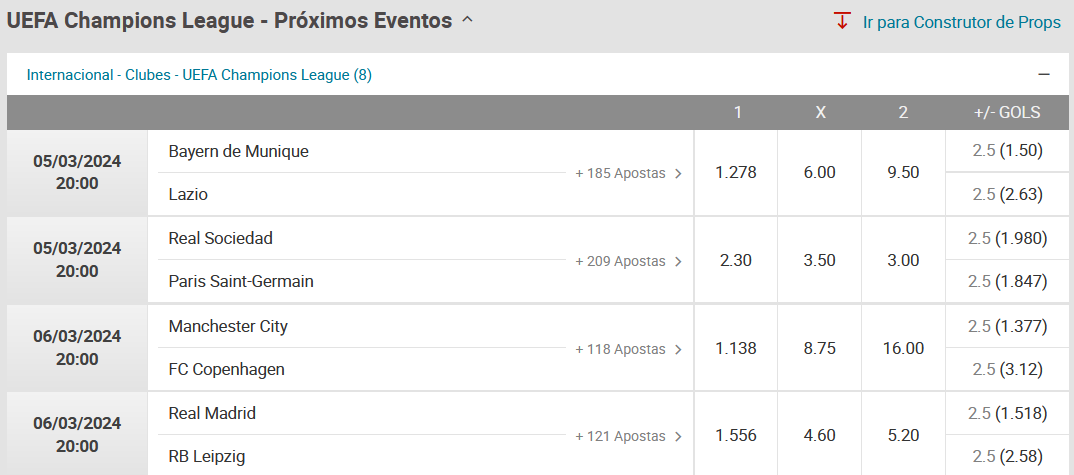Image resolution: width=1074 pixels, height=475 pixels.
Task: Pick FC Copenhagen win odds 16.00
Action: point(903,348)
